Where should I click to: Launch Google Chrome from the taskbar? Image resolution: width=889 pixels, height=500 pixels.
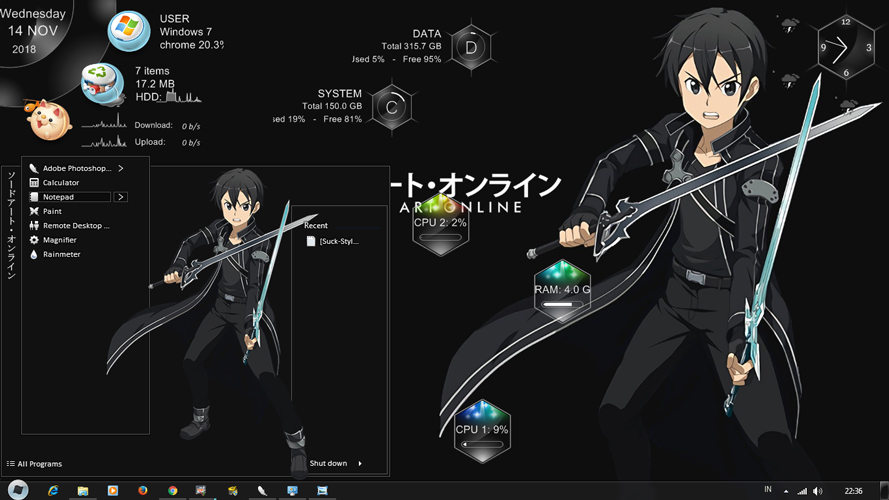(172, 490)
